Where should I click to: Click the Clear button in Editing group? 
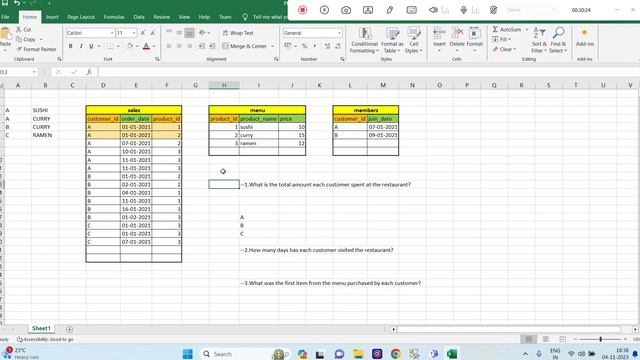click(x=504, y=49)
